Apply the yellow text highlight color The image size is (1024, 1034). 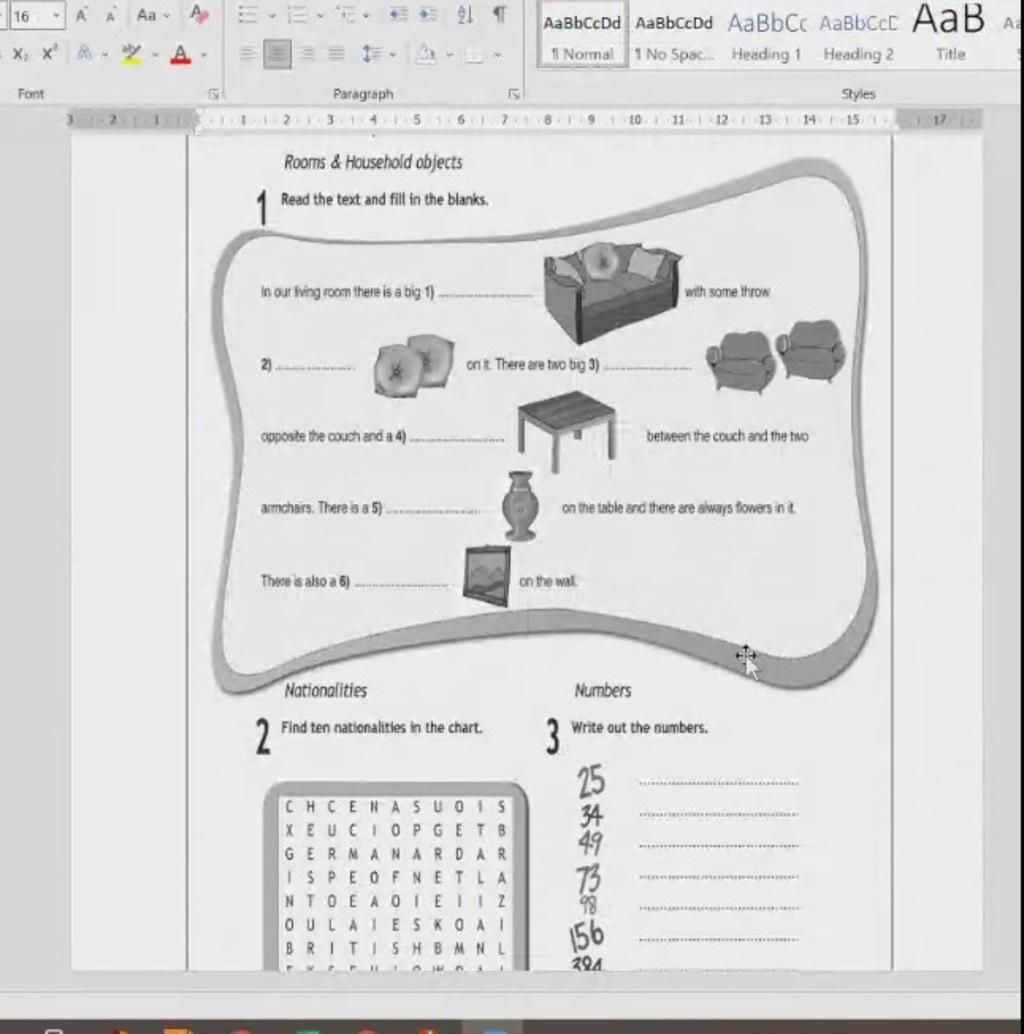pyautogui.click(x=132, y=55)
